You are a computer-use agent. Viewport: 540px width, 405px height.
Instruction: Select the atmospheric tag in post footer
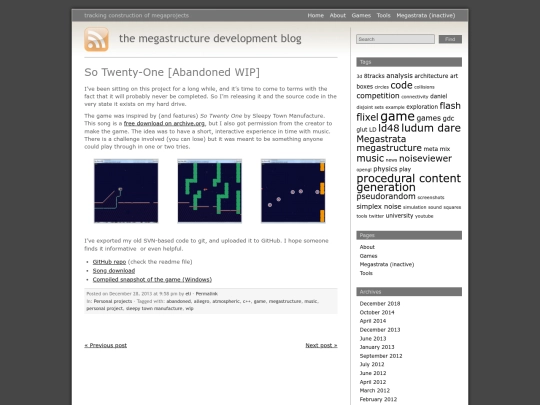[226, 301]
